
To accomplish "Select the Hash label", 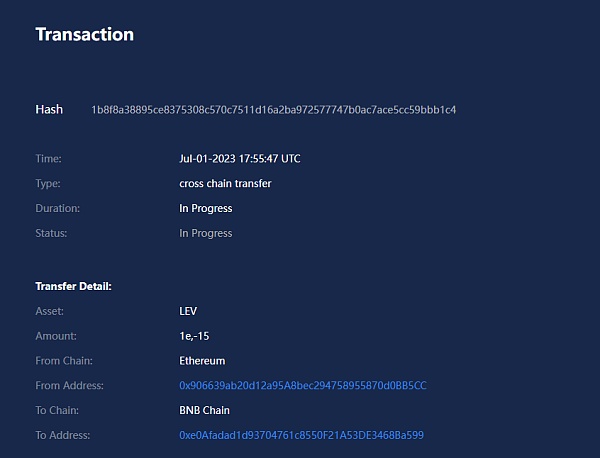I will 49,109.
